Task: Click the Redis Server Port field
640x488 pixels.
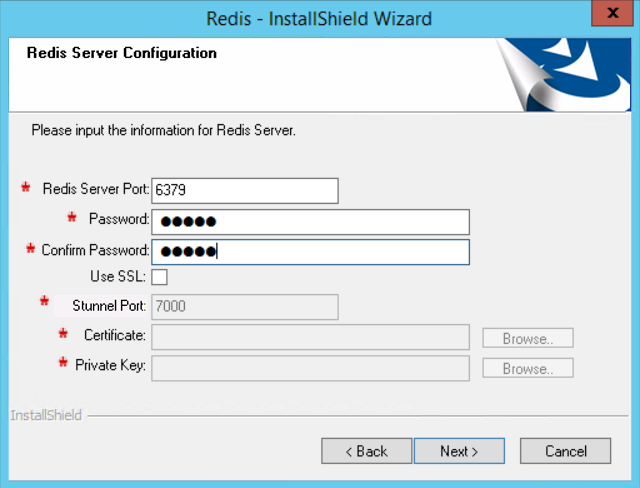Action: (x=245, y=191)
